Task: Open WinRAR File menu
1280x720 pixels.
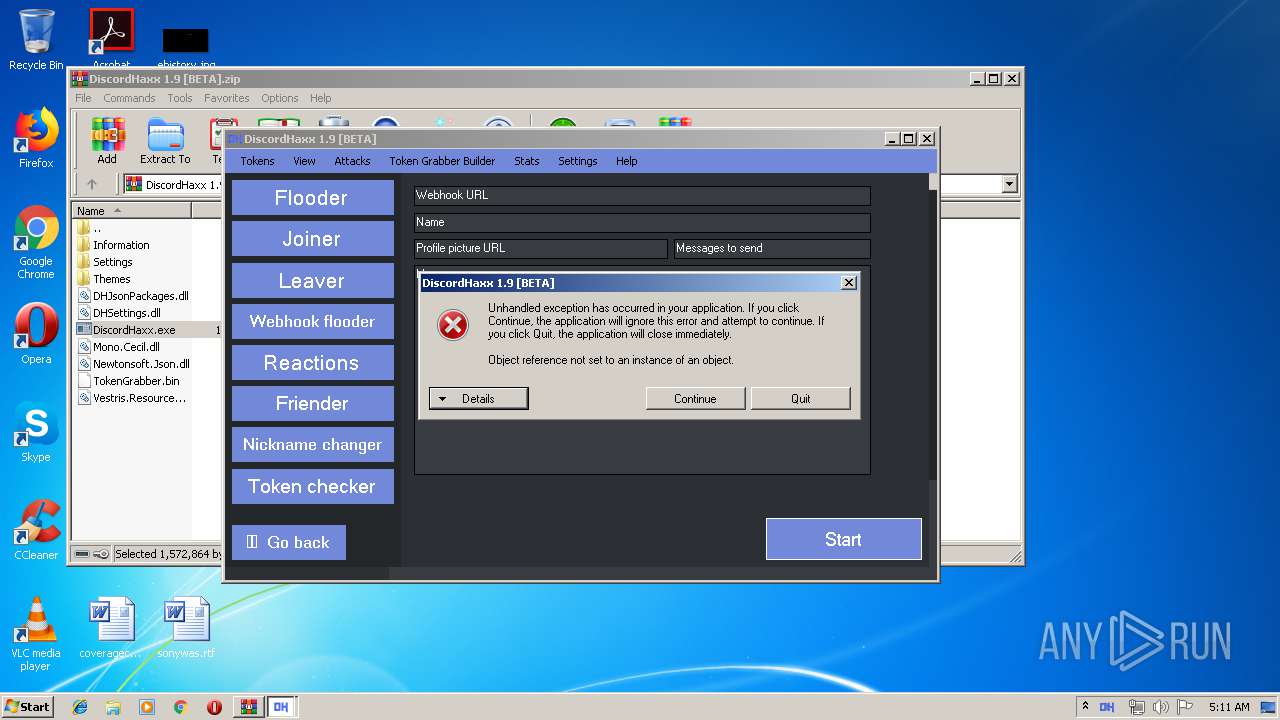Action: [x=83, y=98]
